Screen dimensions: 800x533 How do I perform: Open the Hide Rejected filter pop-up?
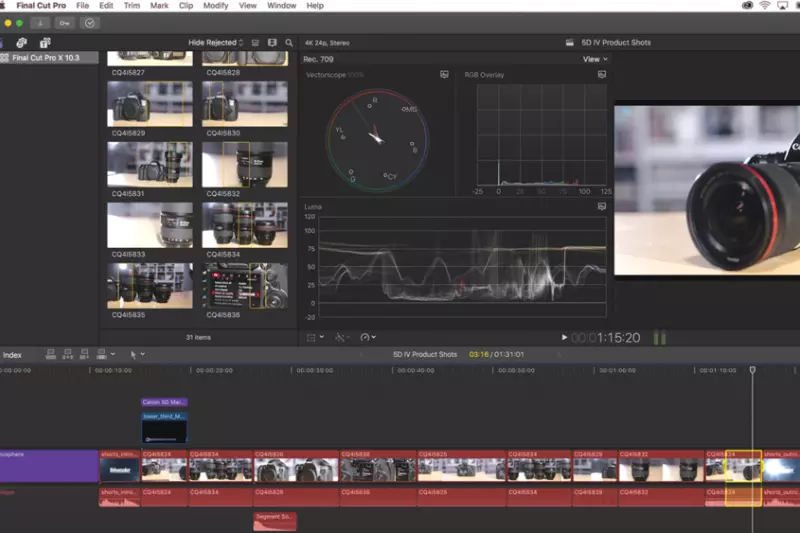point(216,43)
